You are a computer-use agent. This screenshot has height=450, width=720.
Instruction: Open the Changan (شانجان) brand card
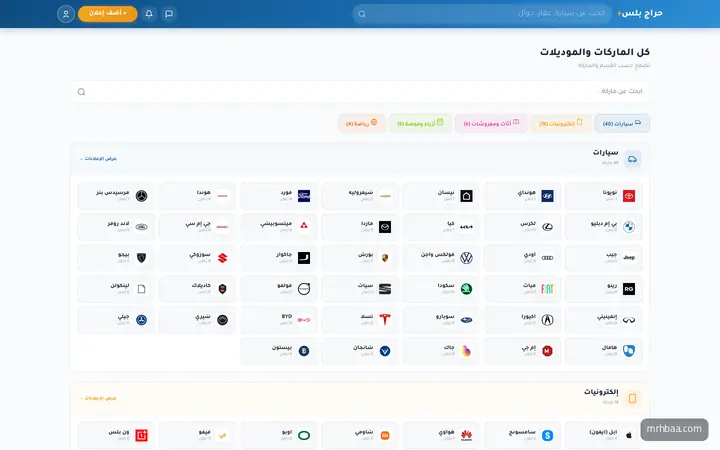(x=360, y=351)
